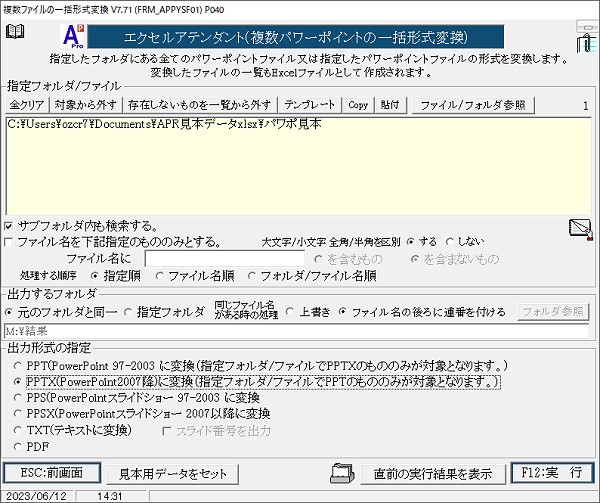The image size is (600, 503).
Task: Open ファイル/フォルダ参照 browse dialog
Action: [473, 105]
